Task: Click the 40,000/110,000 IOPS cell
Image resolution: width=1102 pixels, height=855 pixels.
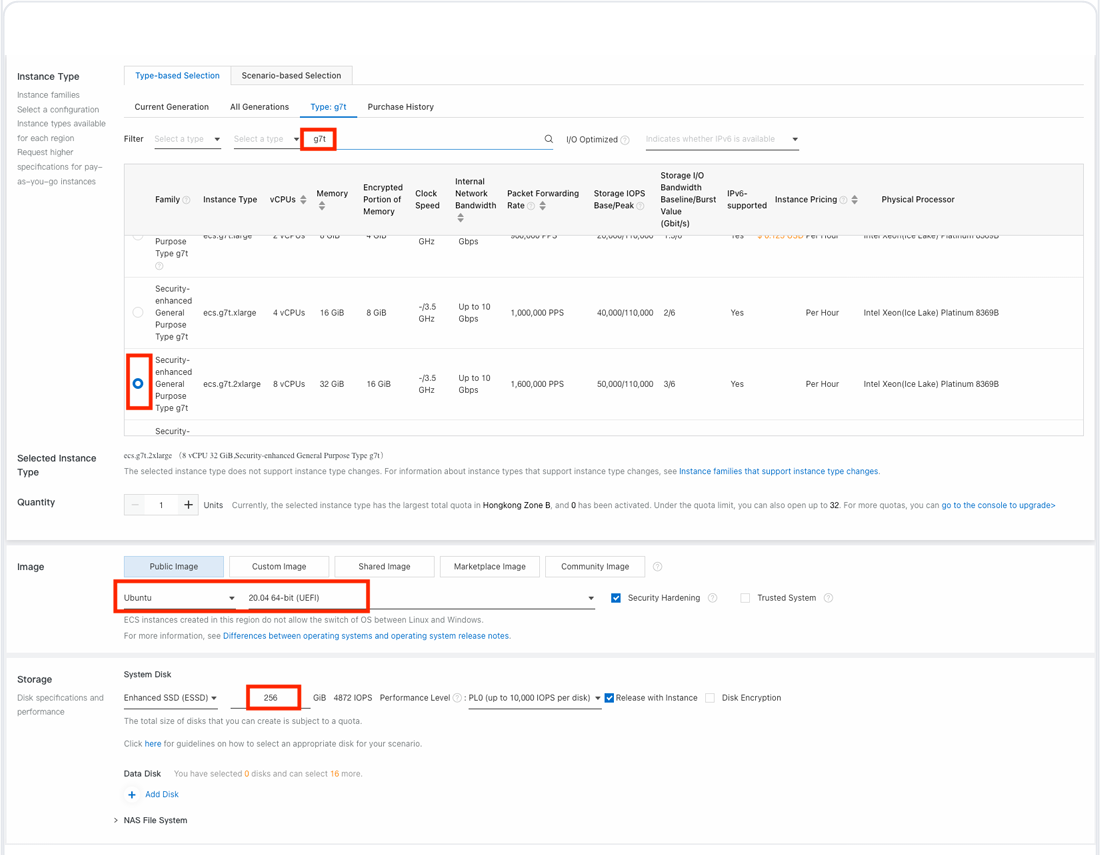Action: 625,313
